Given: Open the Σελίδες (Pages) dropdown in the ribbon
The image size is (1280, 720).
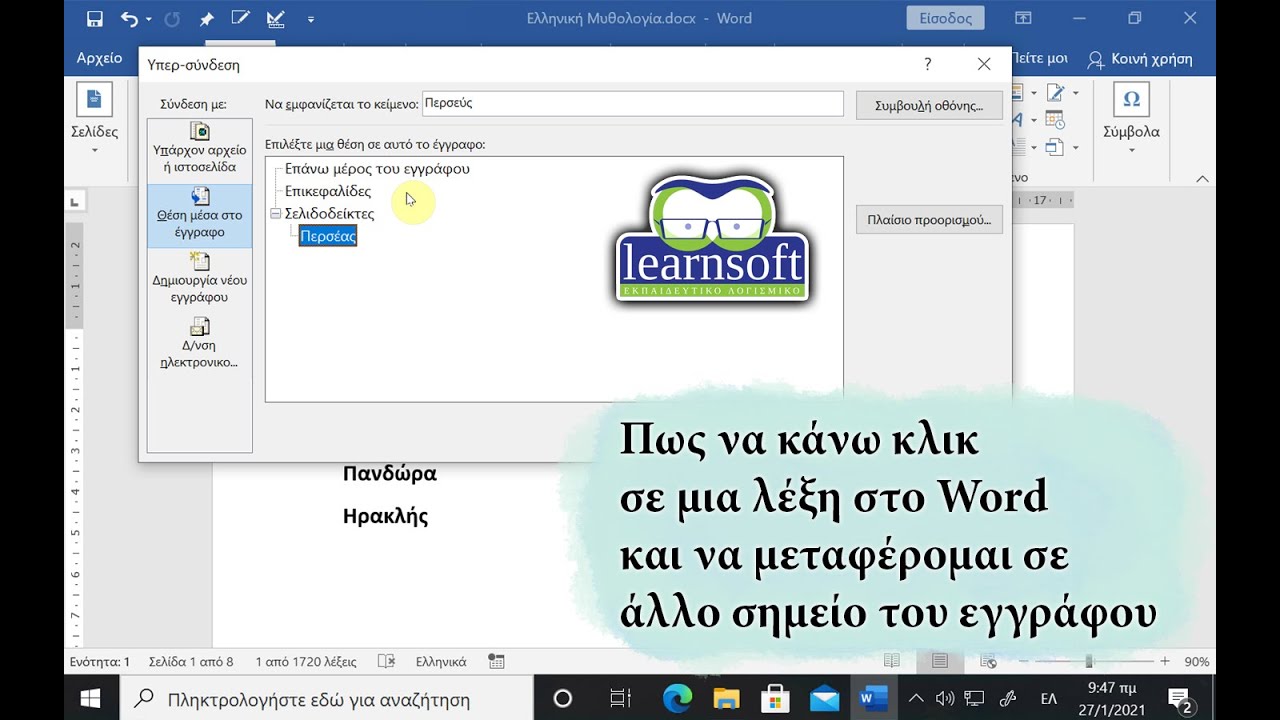Looking at the screenshot, I should pos(95,120).
